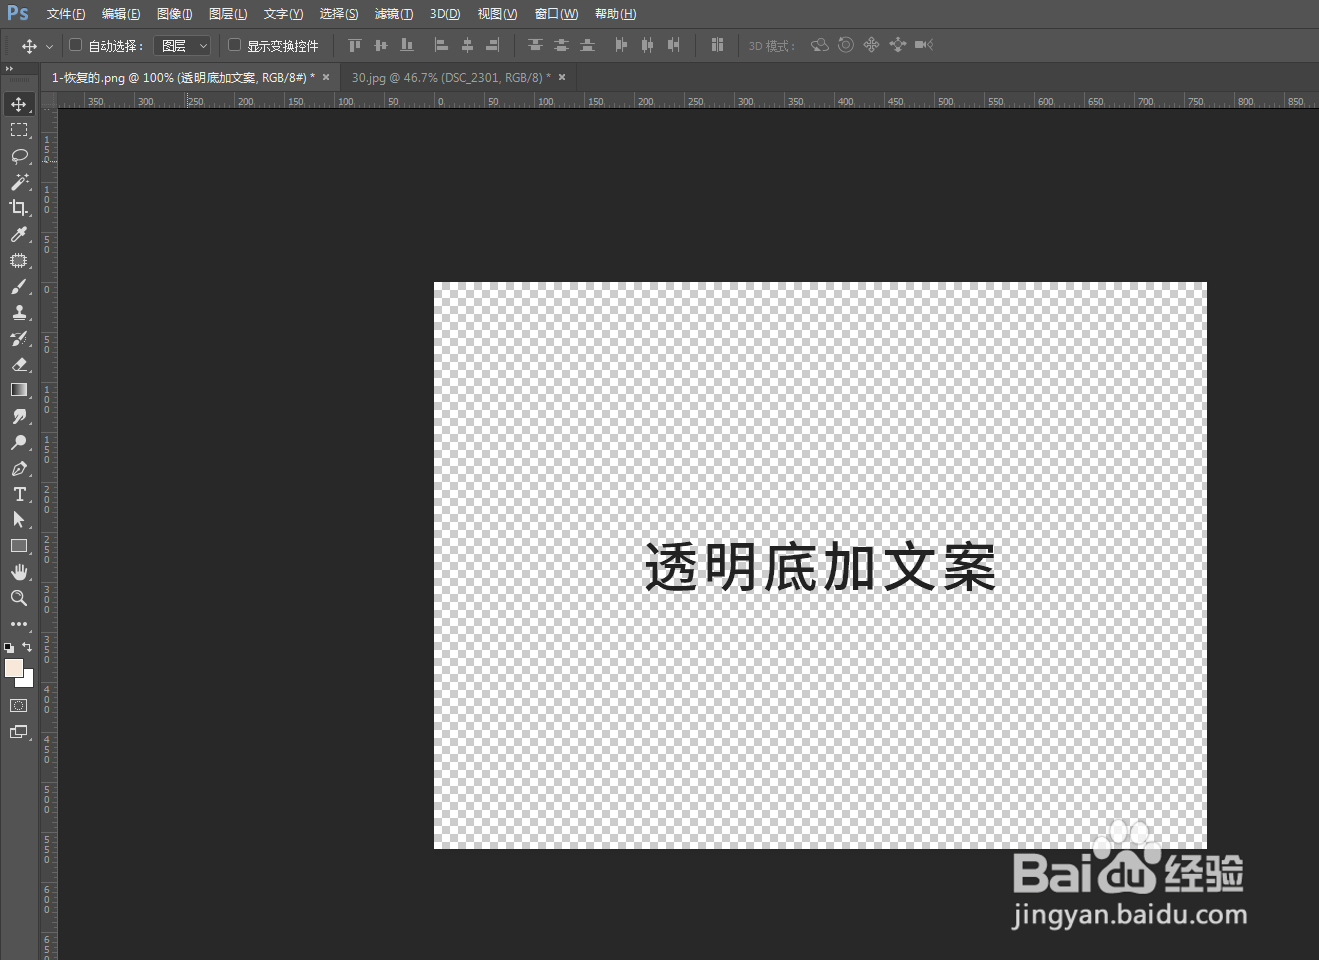
Task: Switch to the 30.jpg document tab
Action: 450,77
